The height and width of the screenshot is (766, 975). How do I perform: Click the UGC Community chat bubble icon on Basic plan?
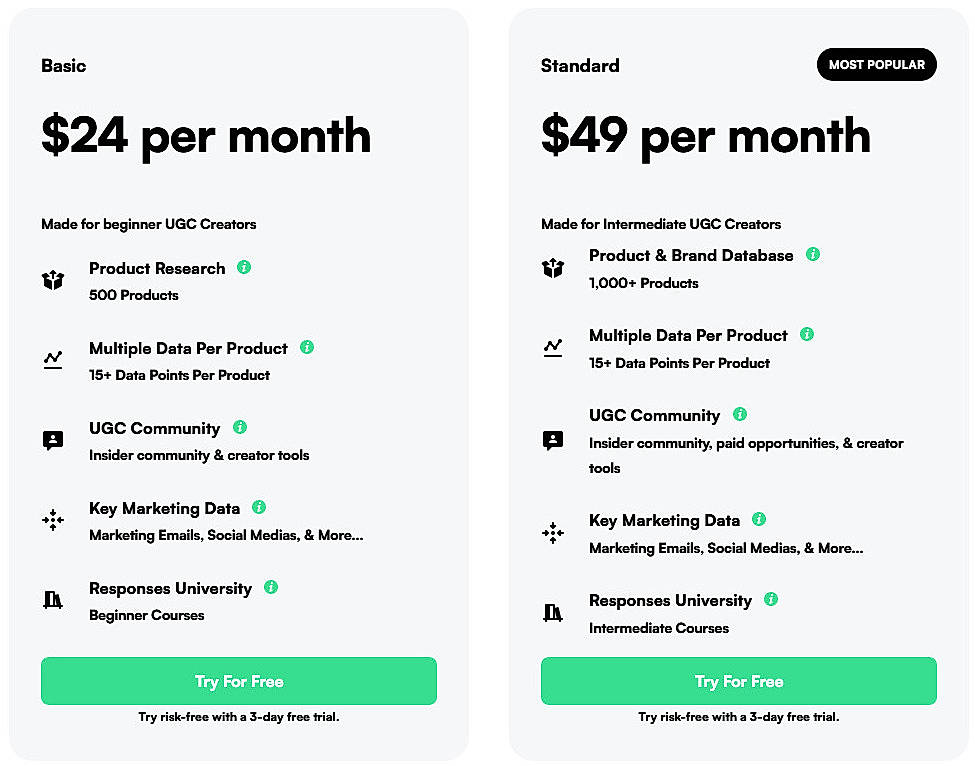[53, 440]
